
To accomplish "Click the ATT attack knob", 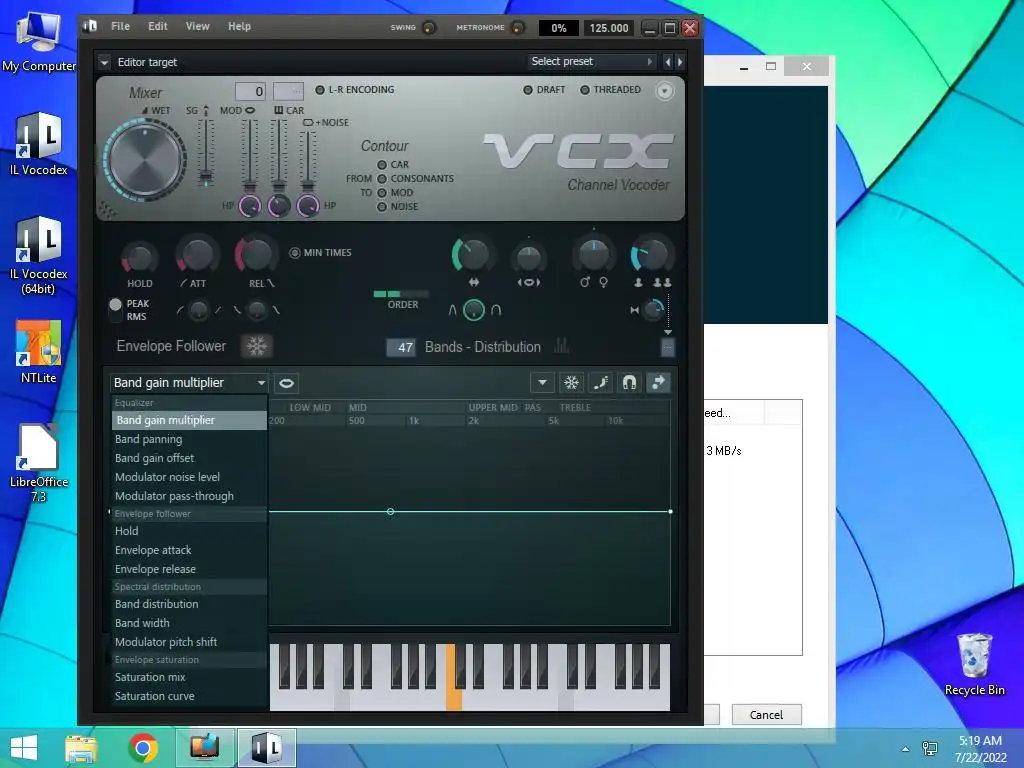I will [197, 255].
